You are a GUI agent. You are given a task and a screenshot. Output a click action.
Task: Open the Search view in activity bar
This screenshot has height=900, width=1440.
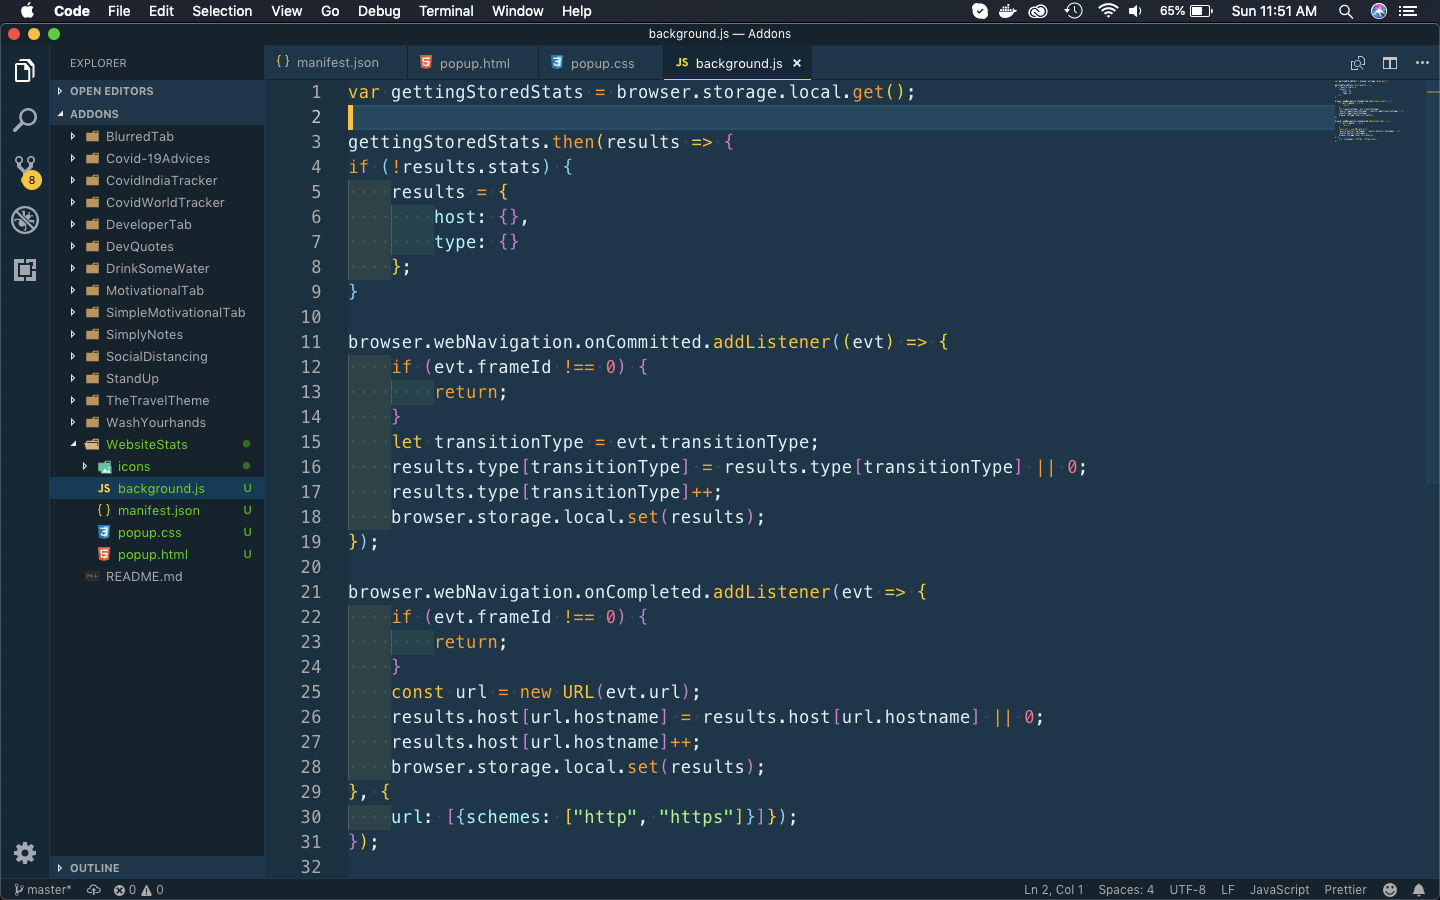click(25, 121)
